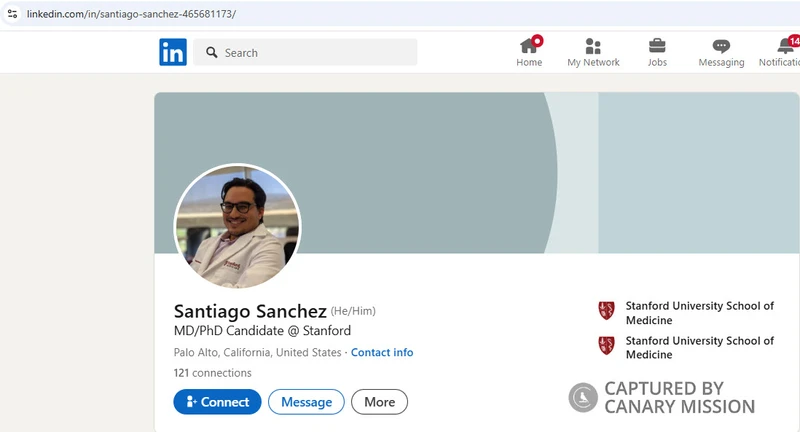Viewport: 800px width, 432px height.
Task: Click the LinkedIn logo icon
Action: point(173,52)
